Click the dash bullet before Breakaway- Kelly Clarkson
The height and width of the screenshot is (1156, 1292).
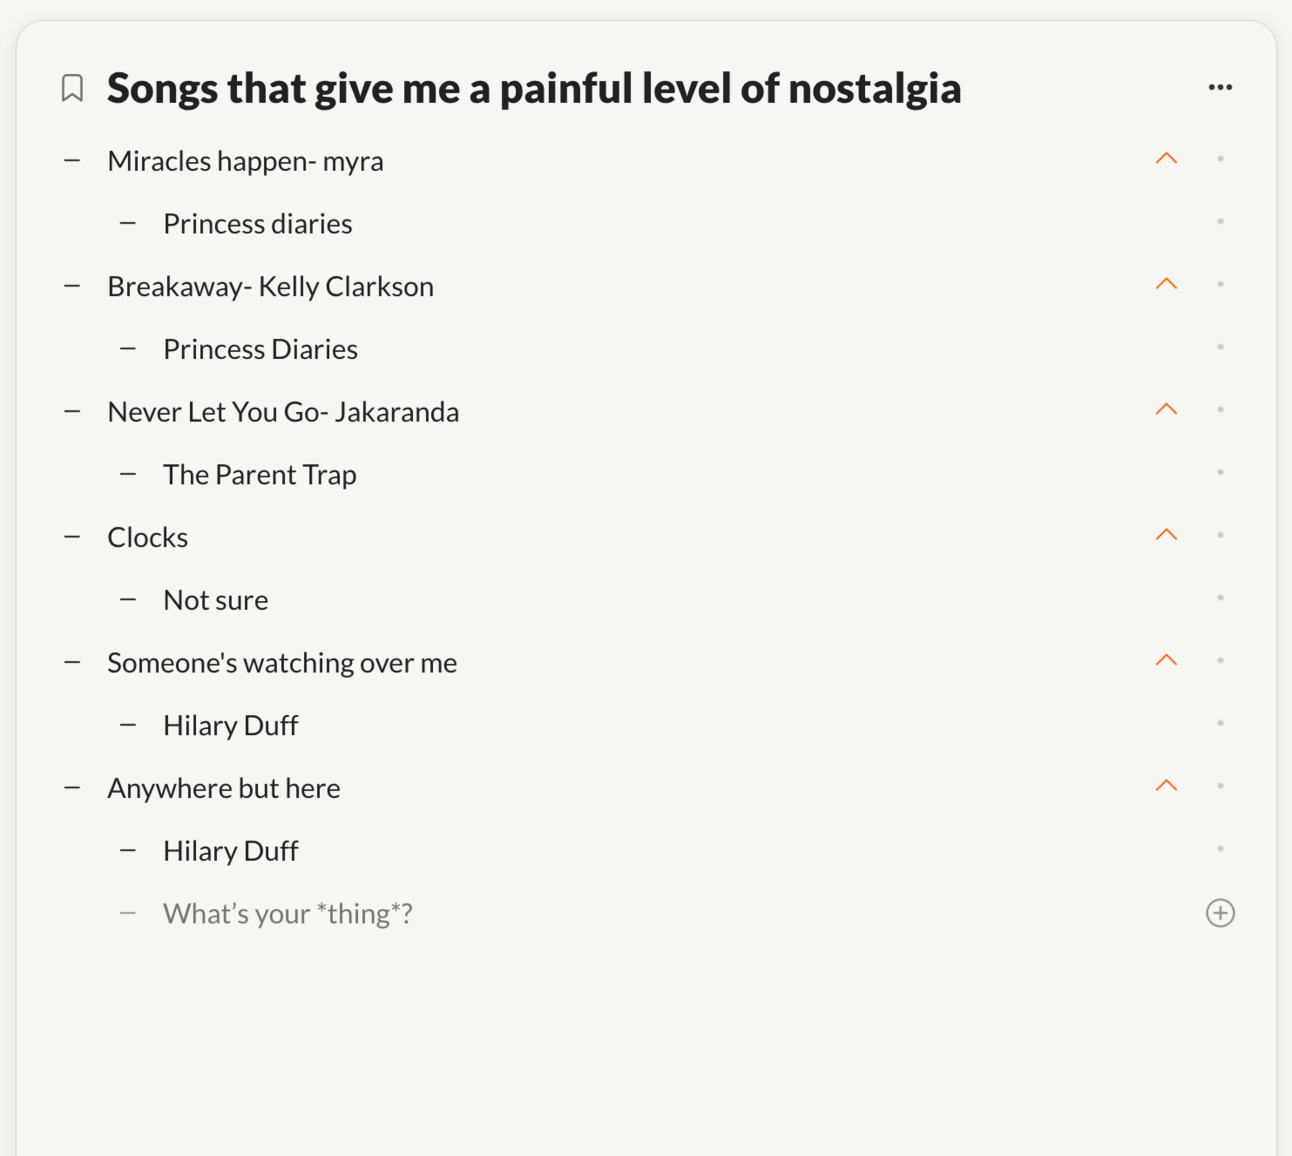72,286
